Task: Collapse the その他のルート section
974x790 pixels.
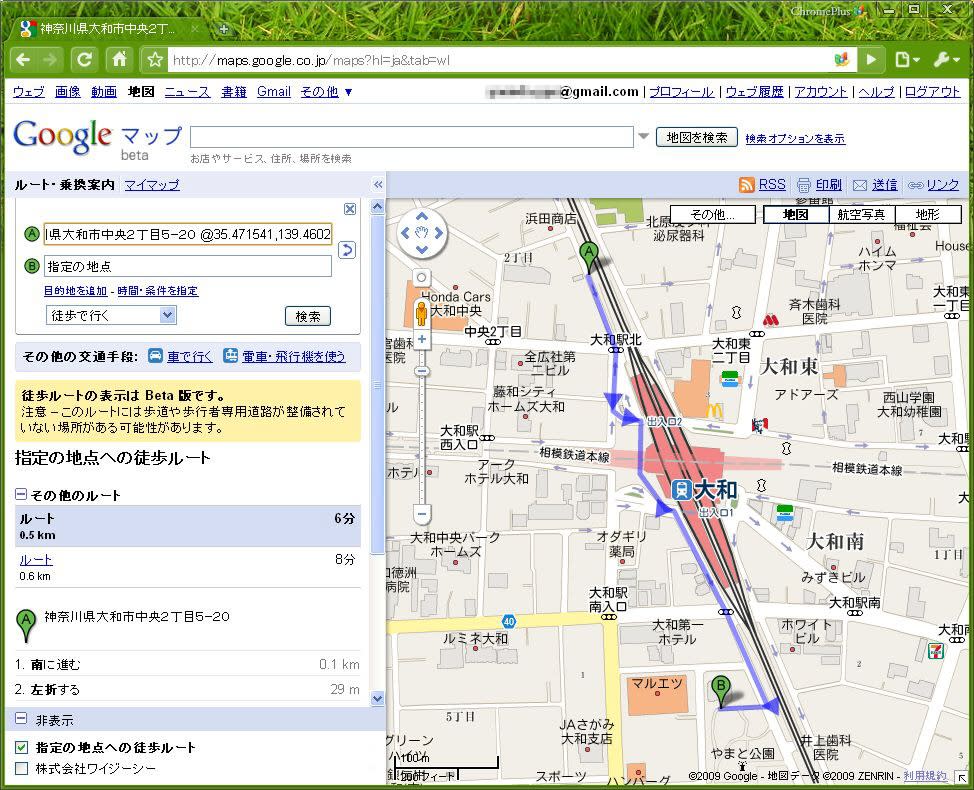Action: click(x=21, y=495)
